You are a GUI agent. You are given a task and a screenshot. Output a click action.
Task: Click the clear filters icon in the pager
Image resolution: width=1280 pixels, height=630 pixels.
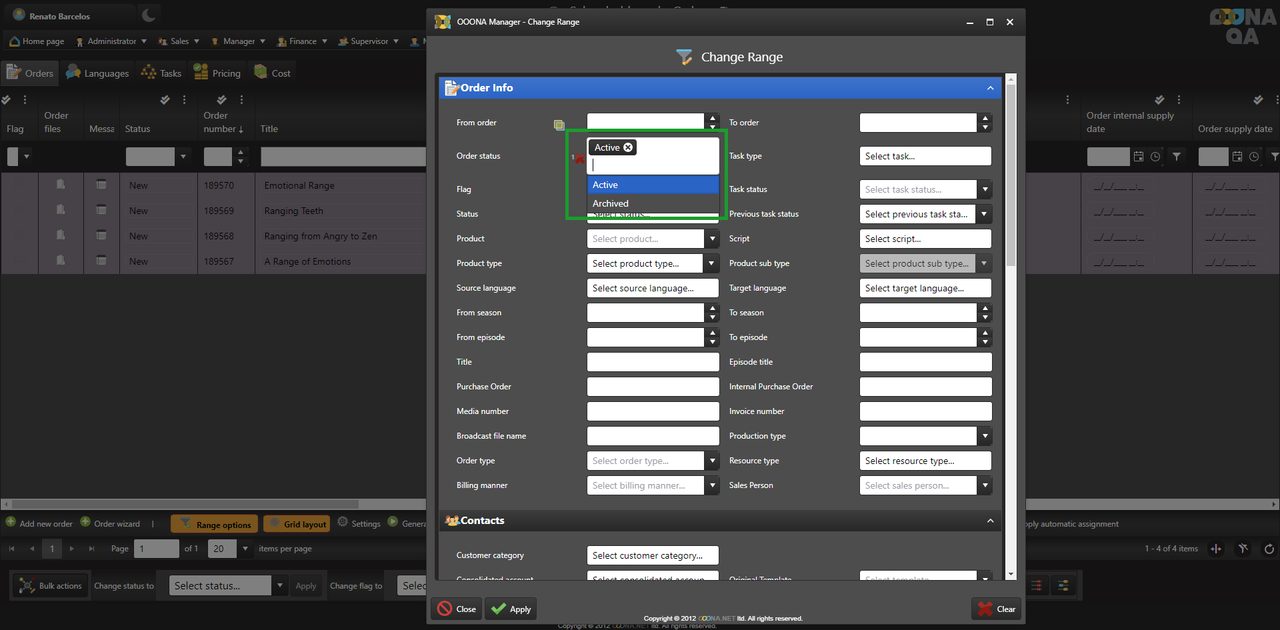[1243, 549]
